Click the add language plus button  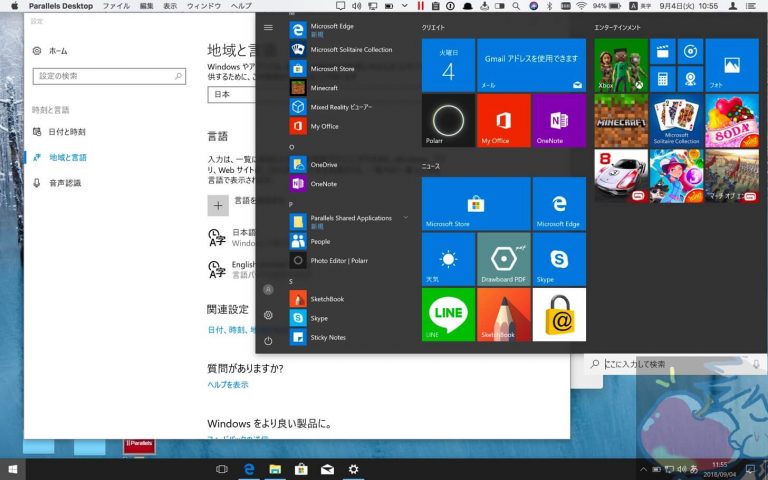pyautogui.click(x=218, y=206)
